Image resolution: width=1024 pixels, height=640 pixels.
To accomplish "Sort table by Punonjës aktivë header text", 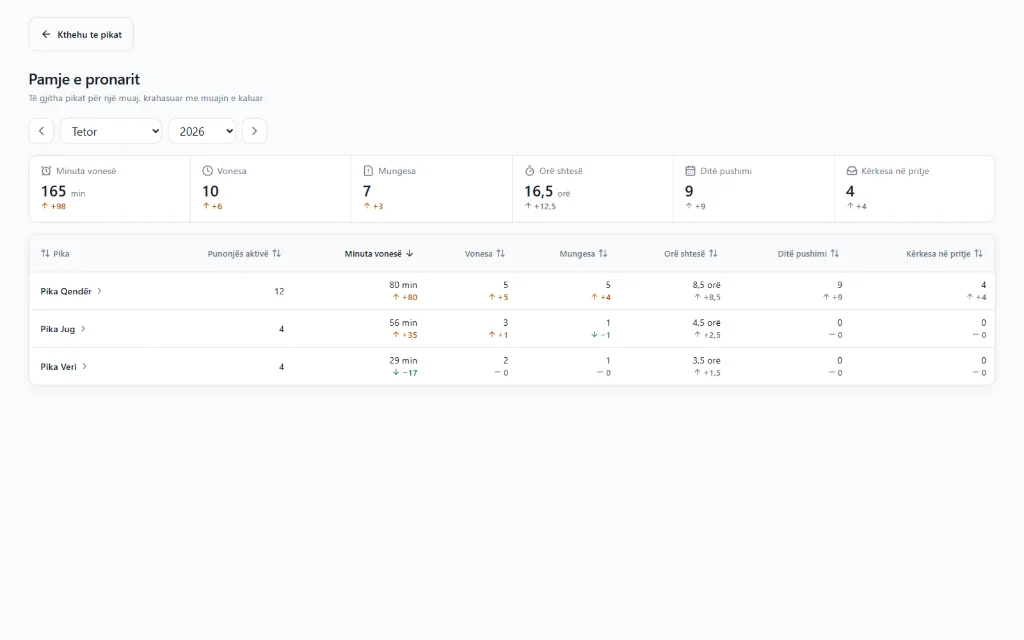I will [x=238, y=253].
